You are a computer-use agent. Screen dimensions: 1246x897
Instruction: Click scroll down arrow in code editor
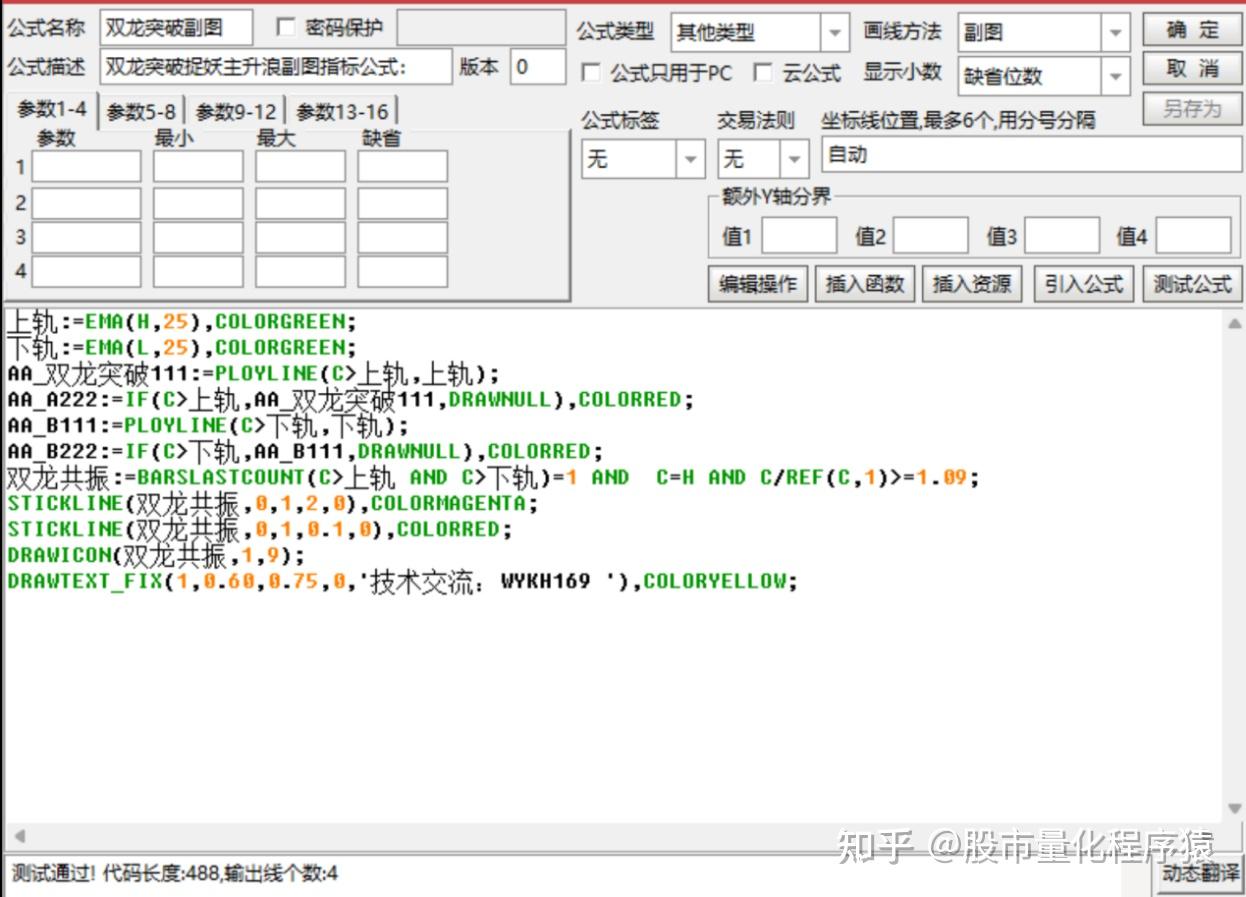1234,809
